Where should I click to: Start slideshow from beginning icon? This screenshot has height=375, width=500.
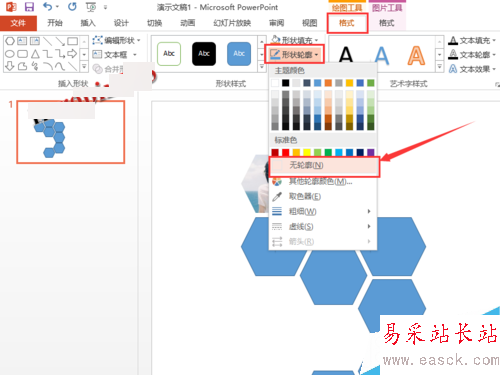click(x=91, y=7)
